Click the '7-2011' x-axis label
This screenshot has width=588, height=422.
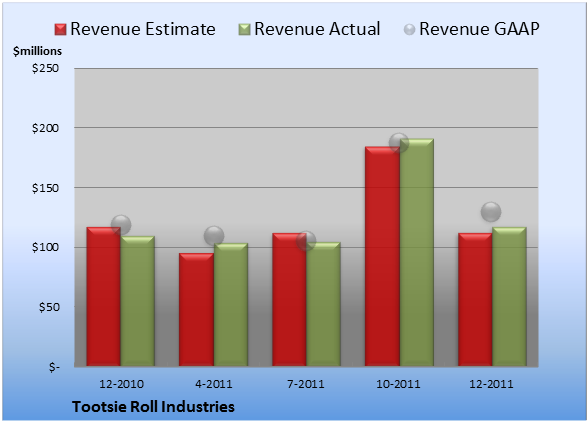(x=306, y=384)
